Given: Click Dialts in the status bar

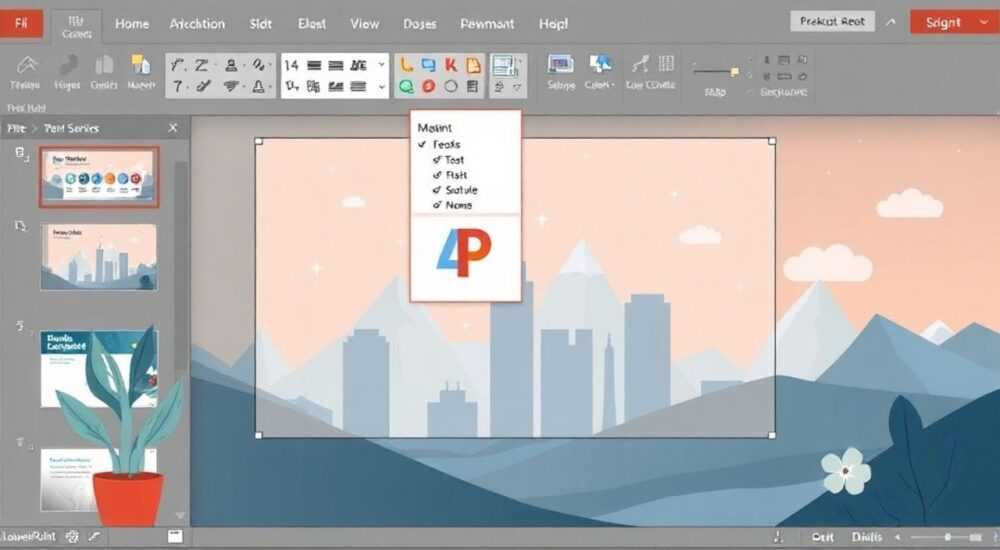Looking at the screenshot, I should tap(867, 537).
